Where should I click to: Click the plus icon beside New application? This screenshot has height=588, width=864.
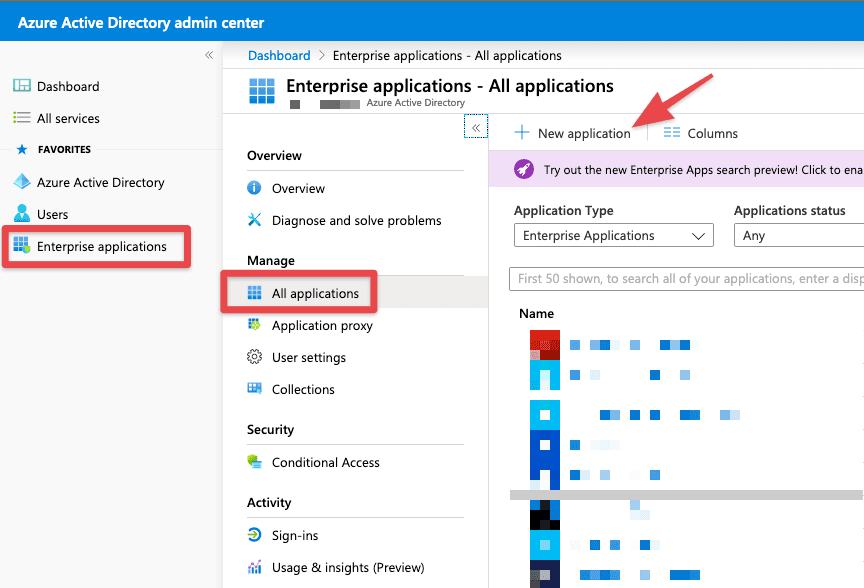click(x=521, y=132)
